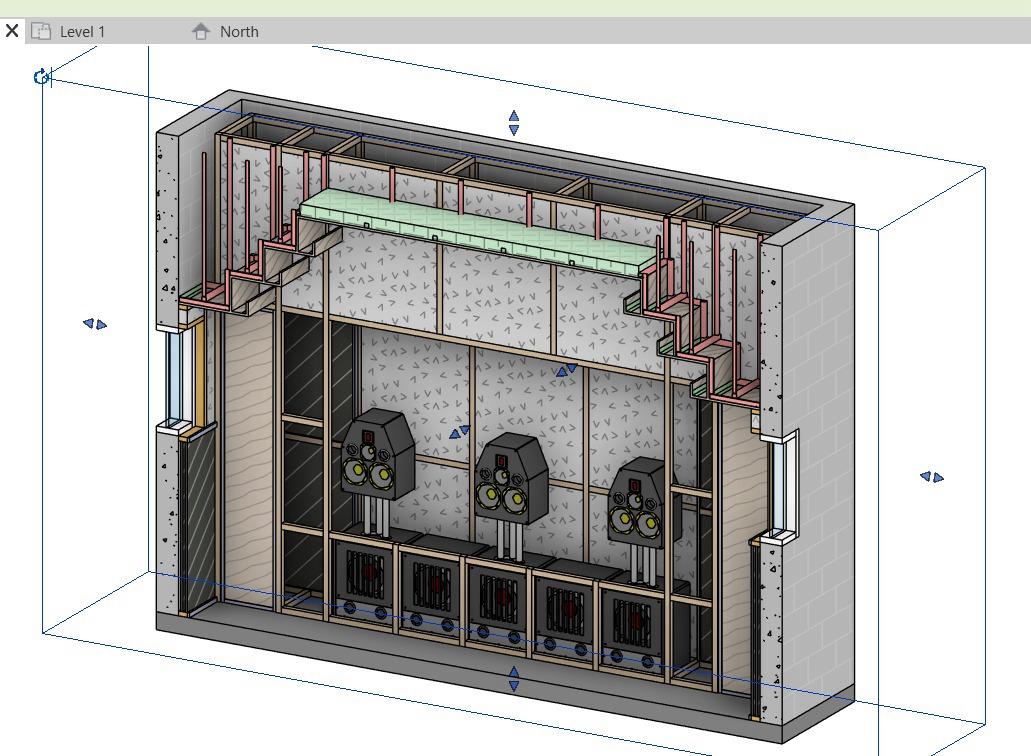Select the center studio speaker

point(510,480)
